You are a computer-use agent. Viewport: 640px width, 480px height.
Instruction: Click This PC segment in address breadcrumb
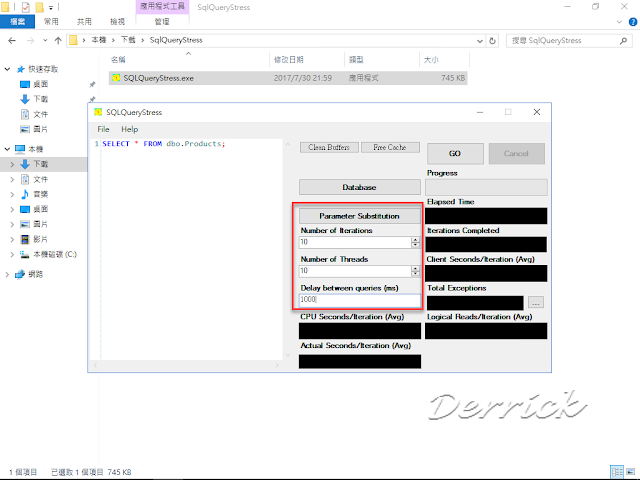point(99,40)
